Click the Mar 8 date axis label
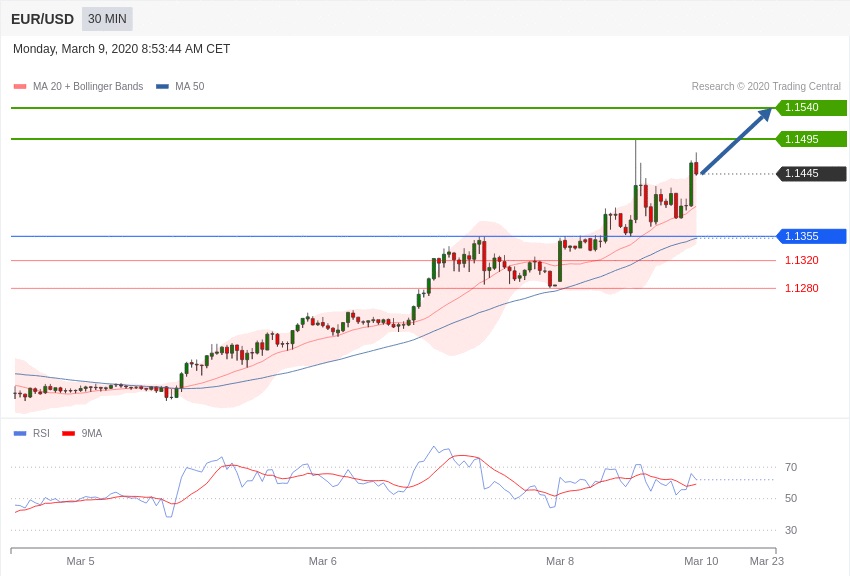Screen dimensions: 850x576 (560, 561)
